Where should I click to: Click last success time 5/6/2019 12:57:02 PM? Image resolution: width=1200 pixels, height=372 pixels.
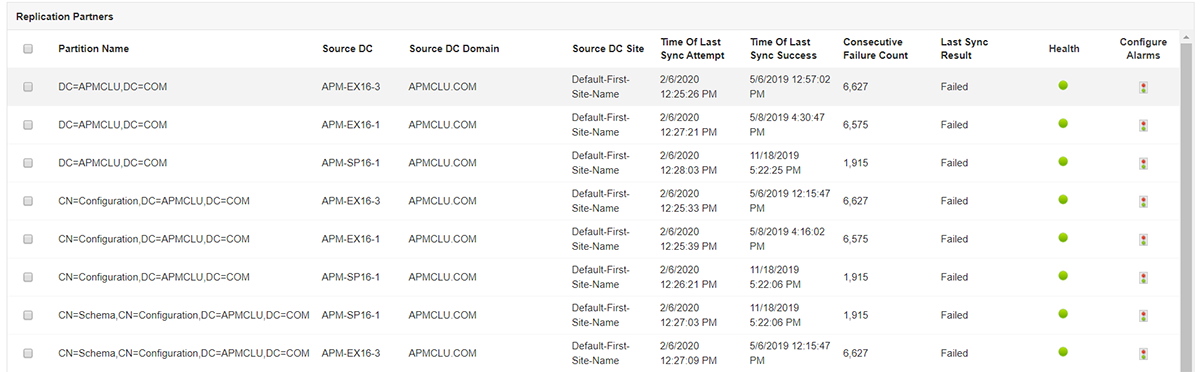789,87
